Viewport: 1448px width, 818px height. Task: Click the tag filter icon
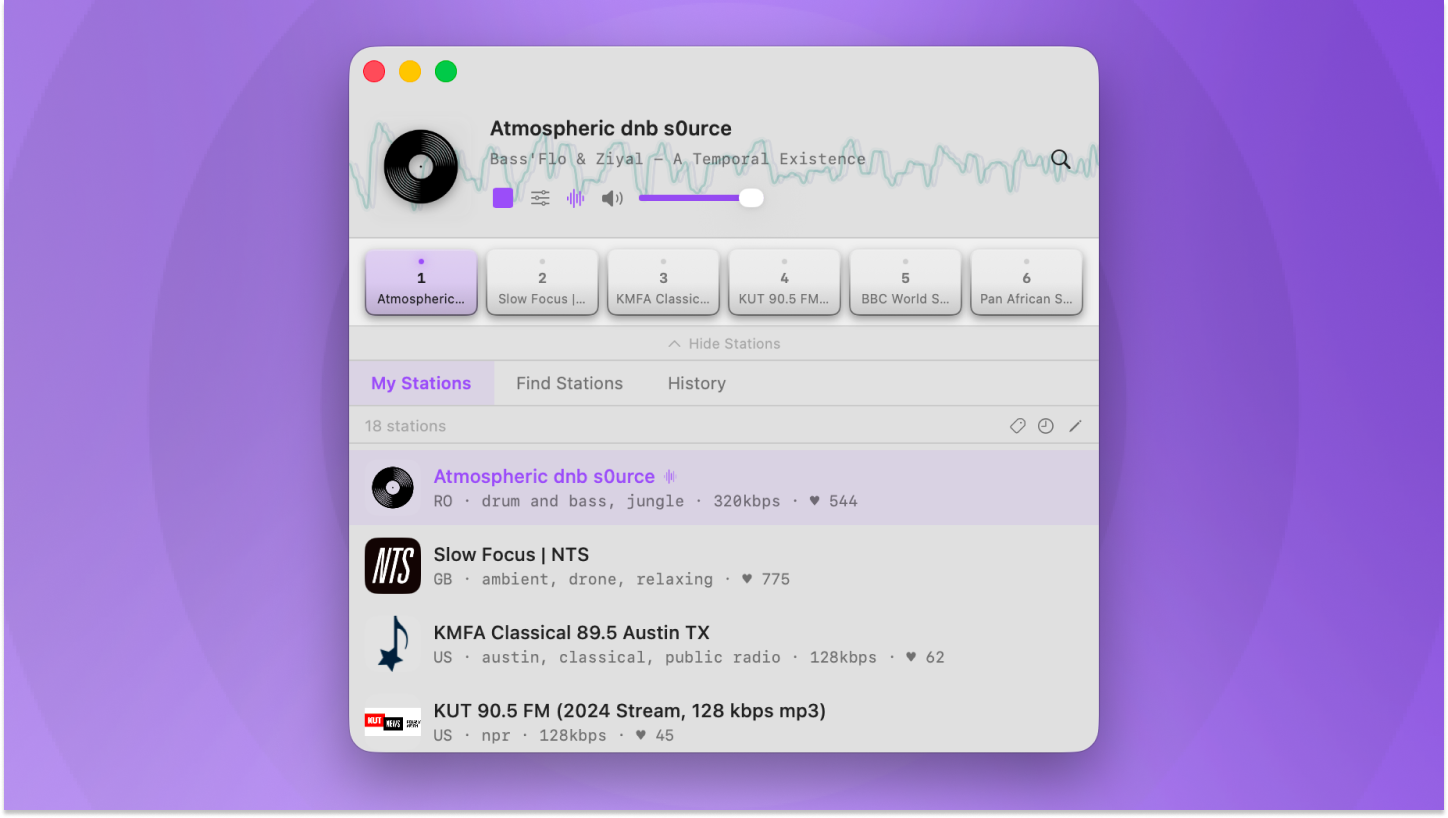(x=1017, y=426)
